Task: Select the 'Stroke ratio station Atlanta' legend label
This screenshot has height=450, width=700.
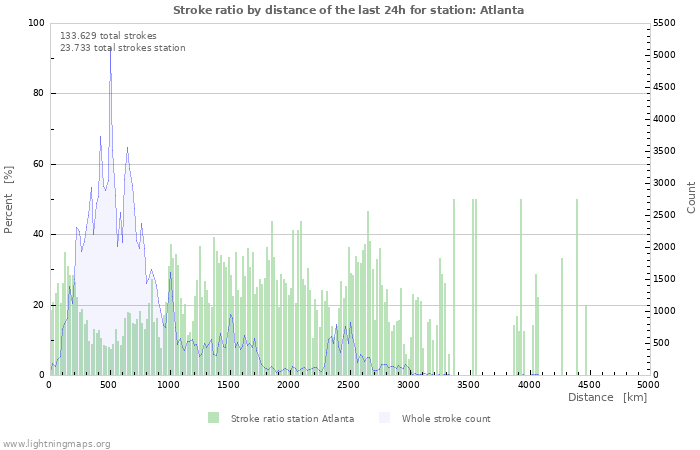Action: click(x=292, y=419)
